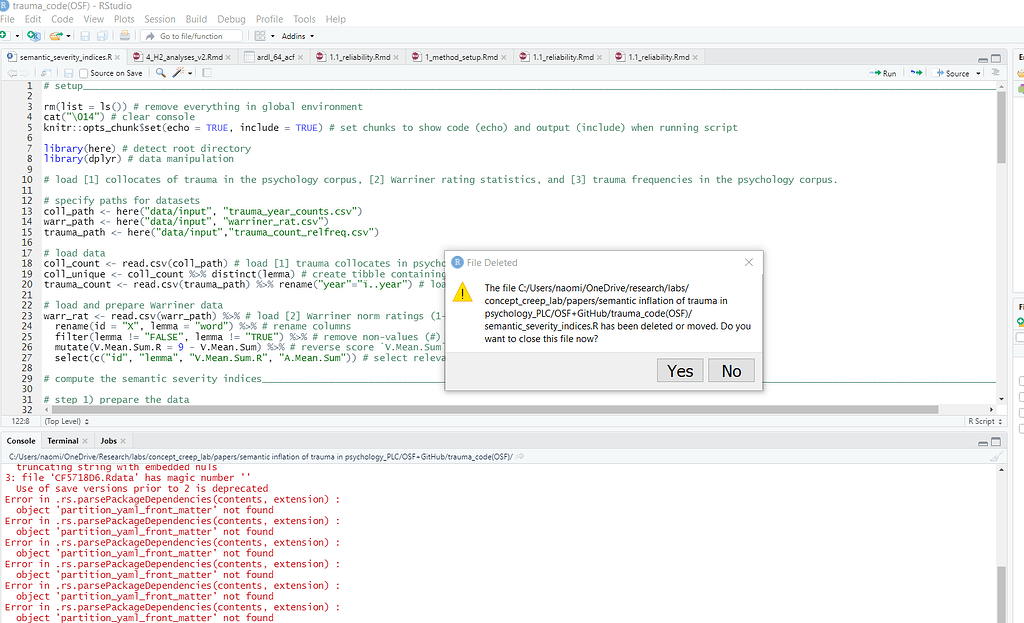Re-run the previous code region
Screen dimensions: 1024x623
tap(917, 73)
